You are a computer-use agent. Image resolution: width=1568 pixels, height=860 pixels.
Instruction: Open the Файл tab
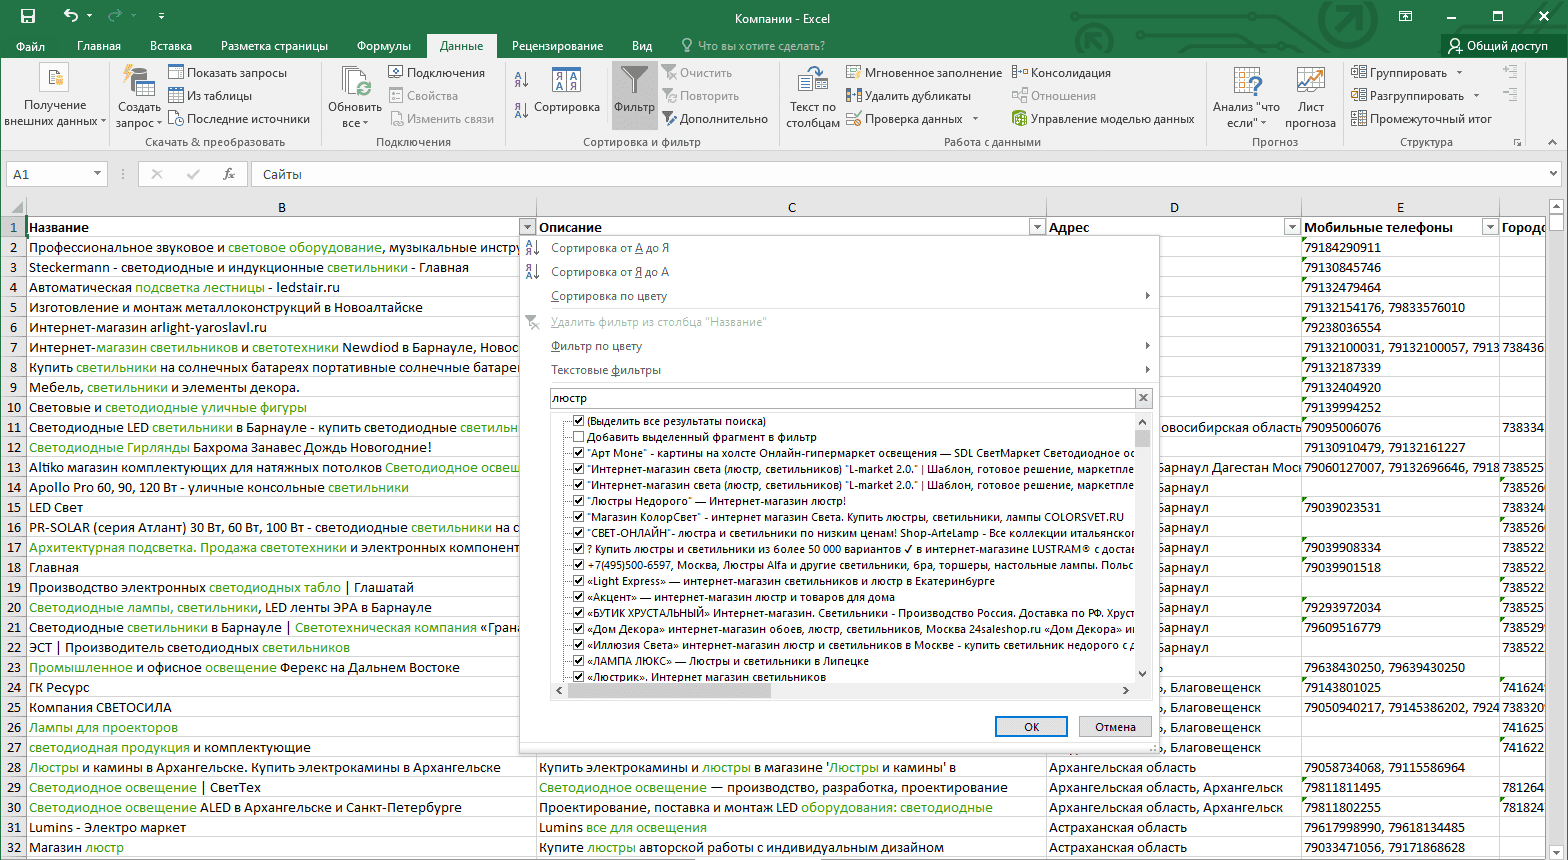tap(30, 46)
